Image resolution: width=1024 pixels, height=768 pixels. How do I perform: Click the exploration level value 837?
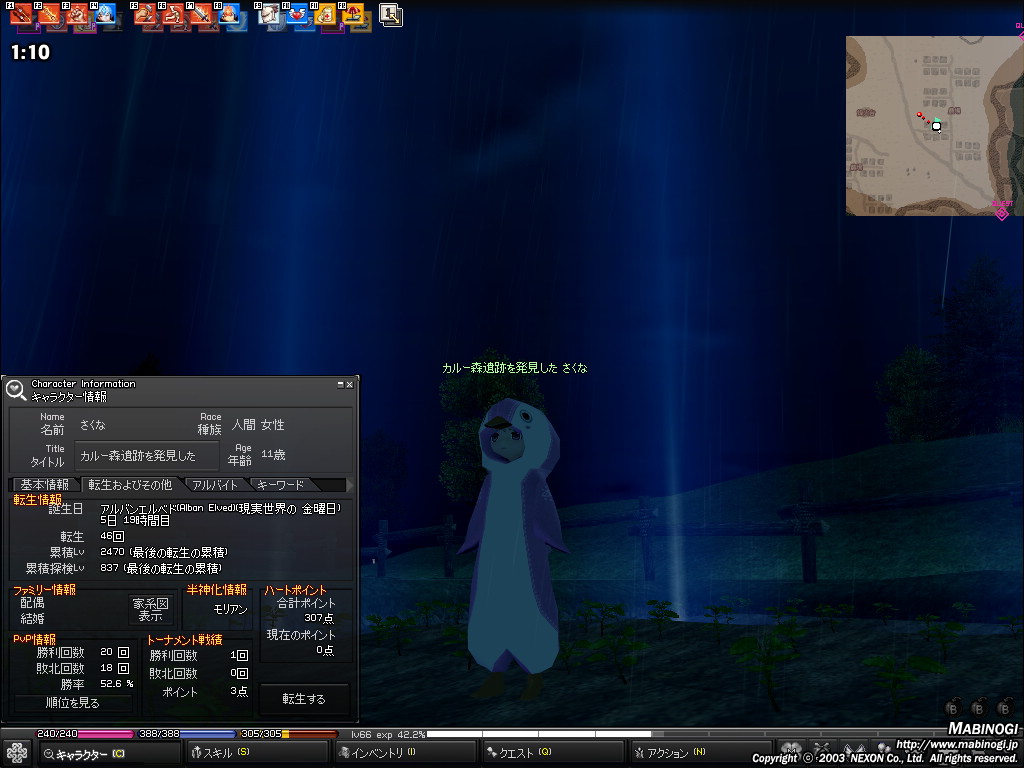point(109,568)
